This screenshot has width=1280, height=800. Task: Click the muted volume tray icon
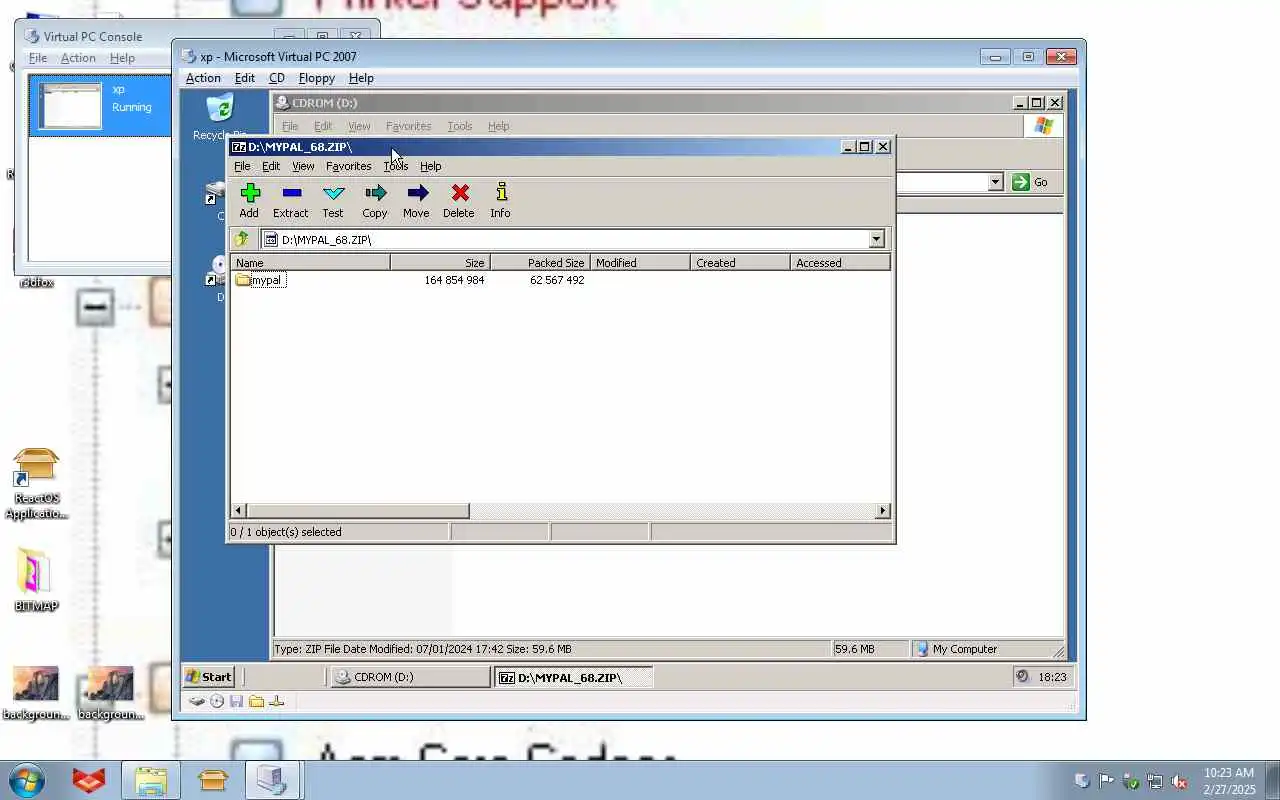1179,781
